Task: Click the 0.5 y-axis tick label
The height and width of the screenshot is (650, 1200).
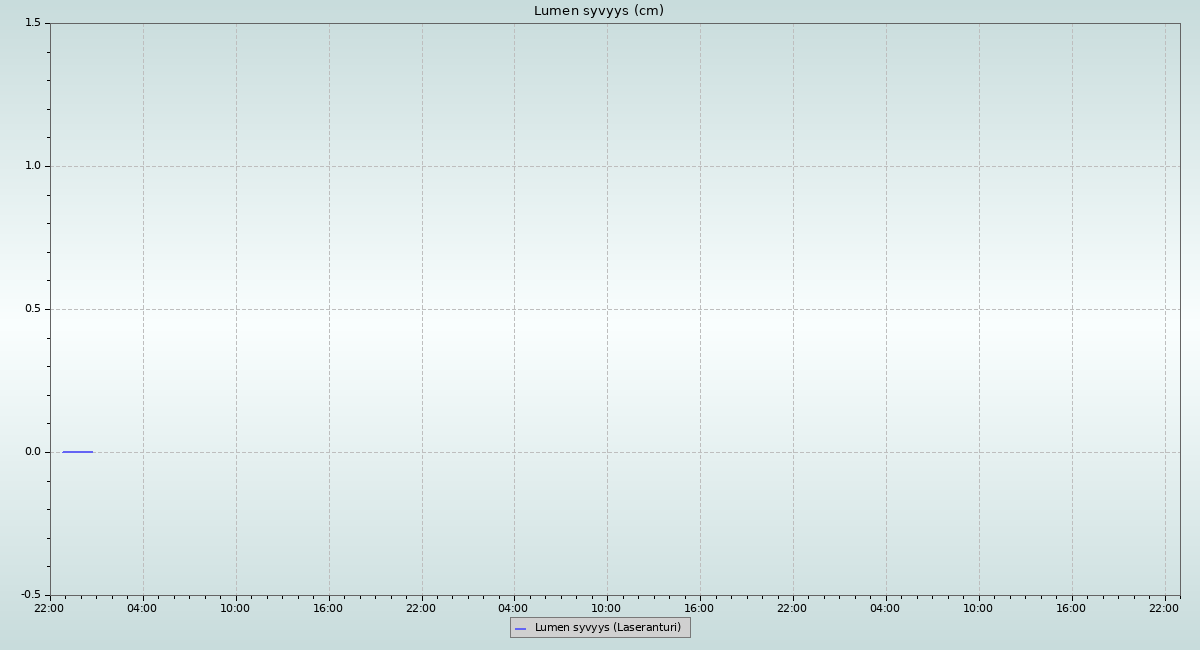Action: tap(33, 309)
